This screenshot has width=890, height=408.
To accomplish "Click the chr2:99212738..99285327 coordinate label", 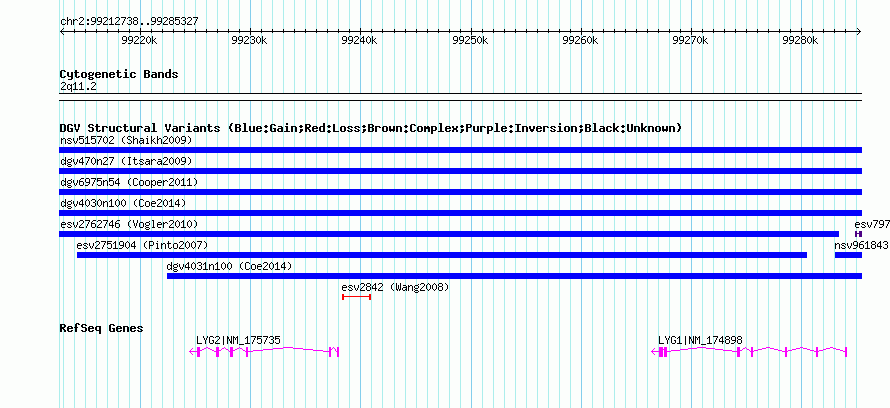I will click(129, 22).
